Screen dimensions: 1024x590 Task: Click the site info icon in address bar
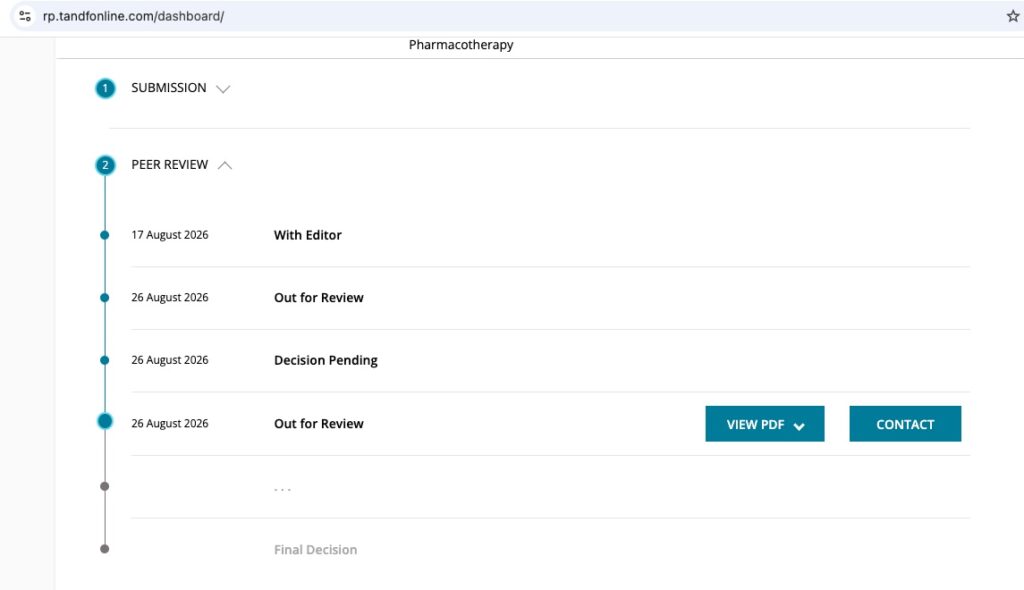(x=25, y=16)
